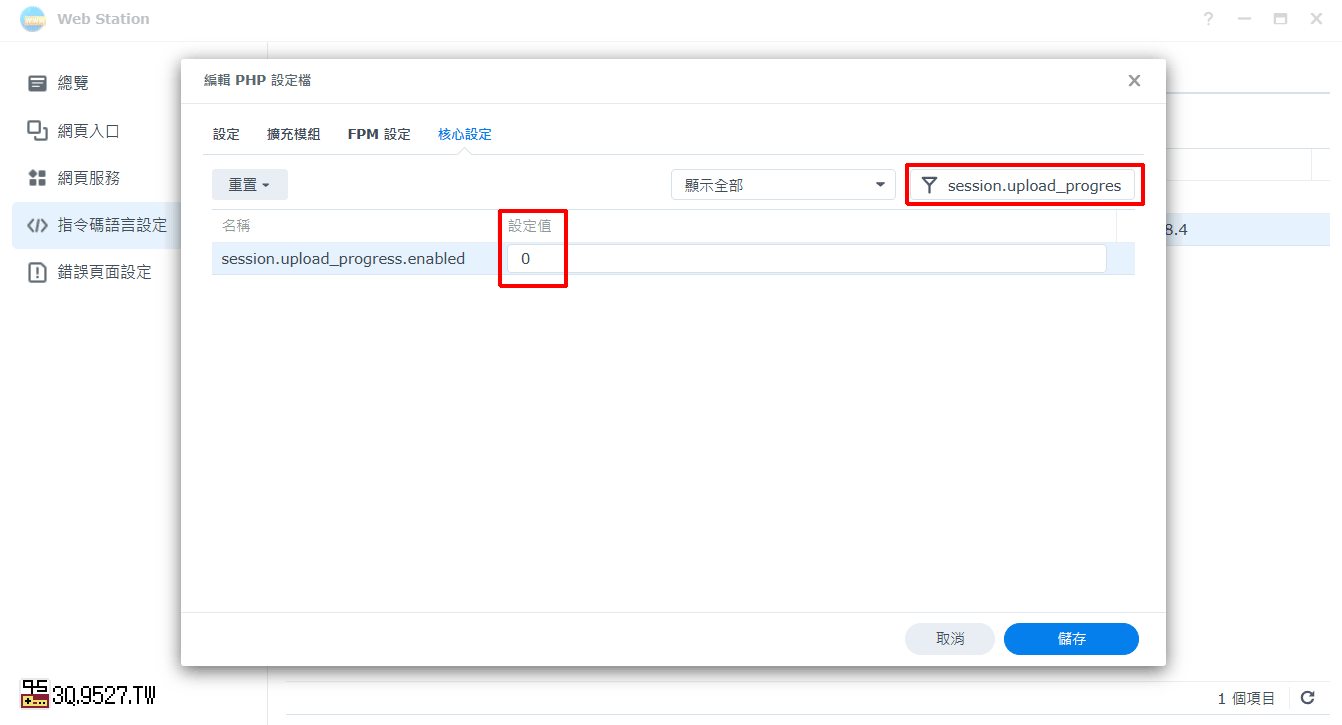1342x725 pixels.
Task: Refresh the list with the reload icon
Action: point(1307,698)
